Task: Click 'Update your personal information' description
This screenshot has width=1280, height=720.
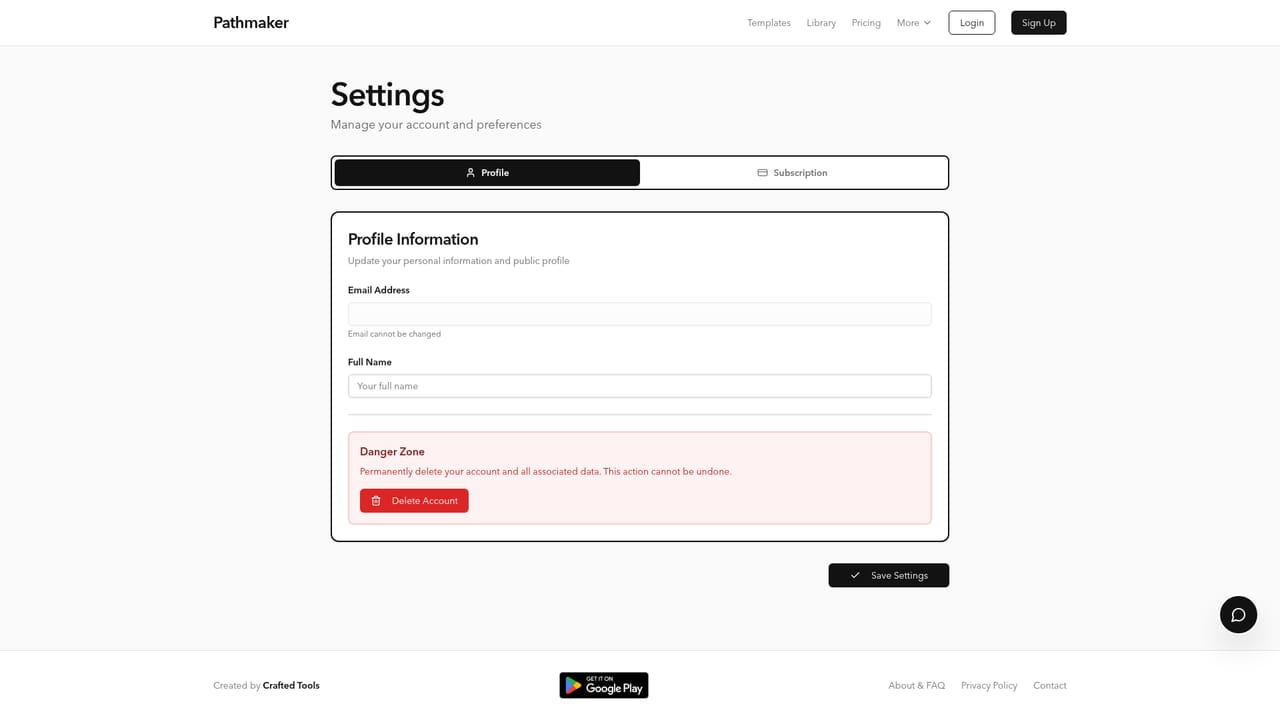Action: click(459, 261)
